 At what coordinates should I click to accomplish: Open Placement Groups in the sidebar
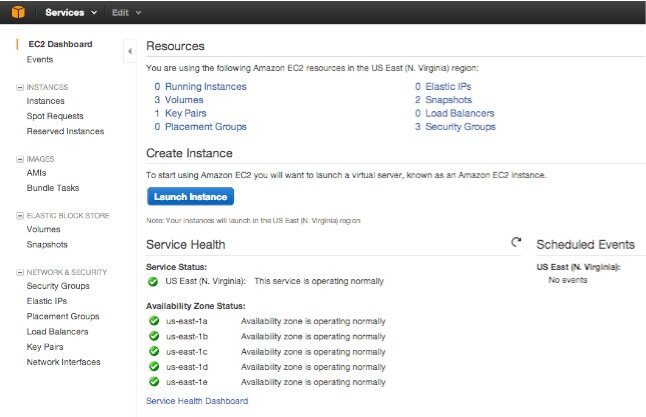point(63,316)
